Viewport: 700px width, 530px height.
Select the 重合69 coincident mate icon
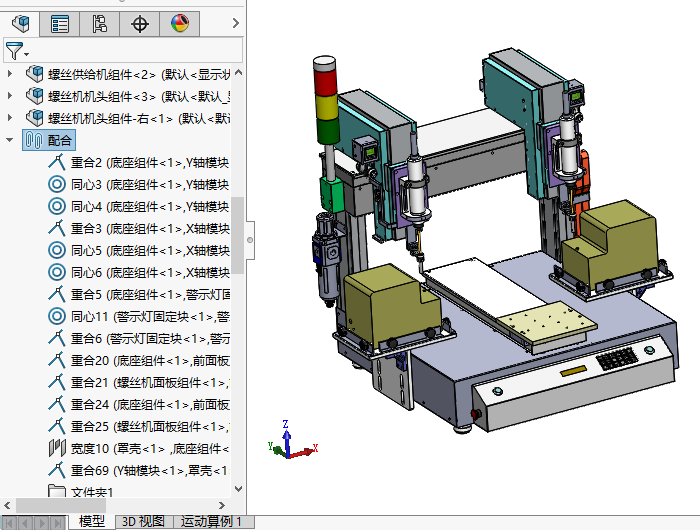click(x=57, y=470)
